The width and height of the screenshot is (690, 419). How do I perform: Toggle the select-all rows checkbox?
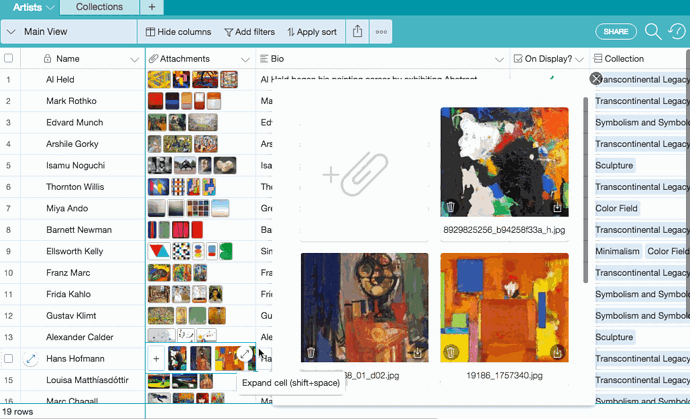[x=8, y=58]
